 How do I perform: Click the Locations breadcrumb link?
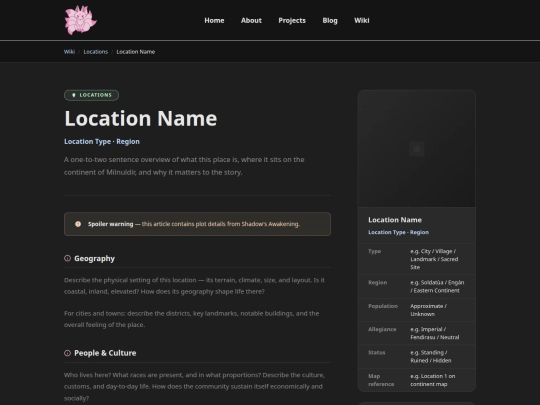pyautogui.click(x=95, y=52)
